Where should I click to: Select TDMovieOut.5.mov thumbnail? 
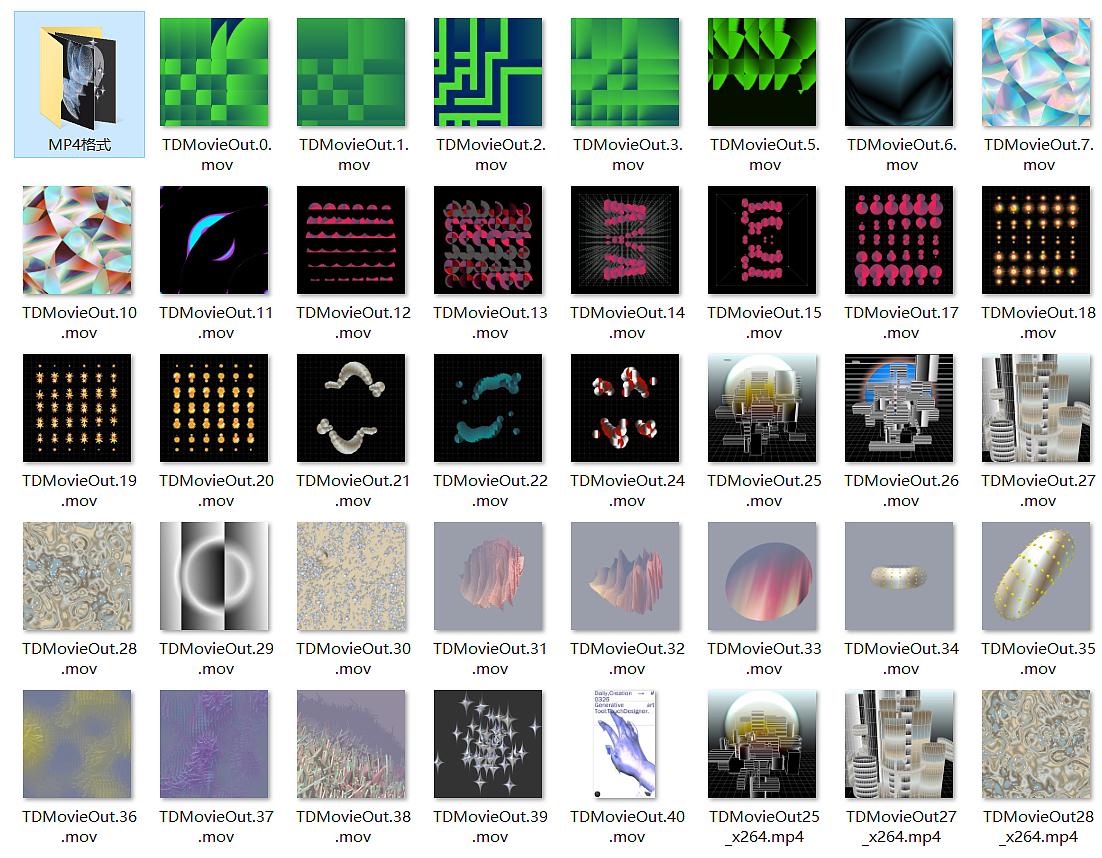(763, 72)
